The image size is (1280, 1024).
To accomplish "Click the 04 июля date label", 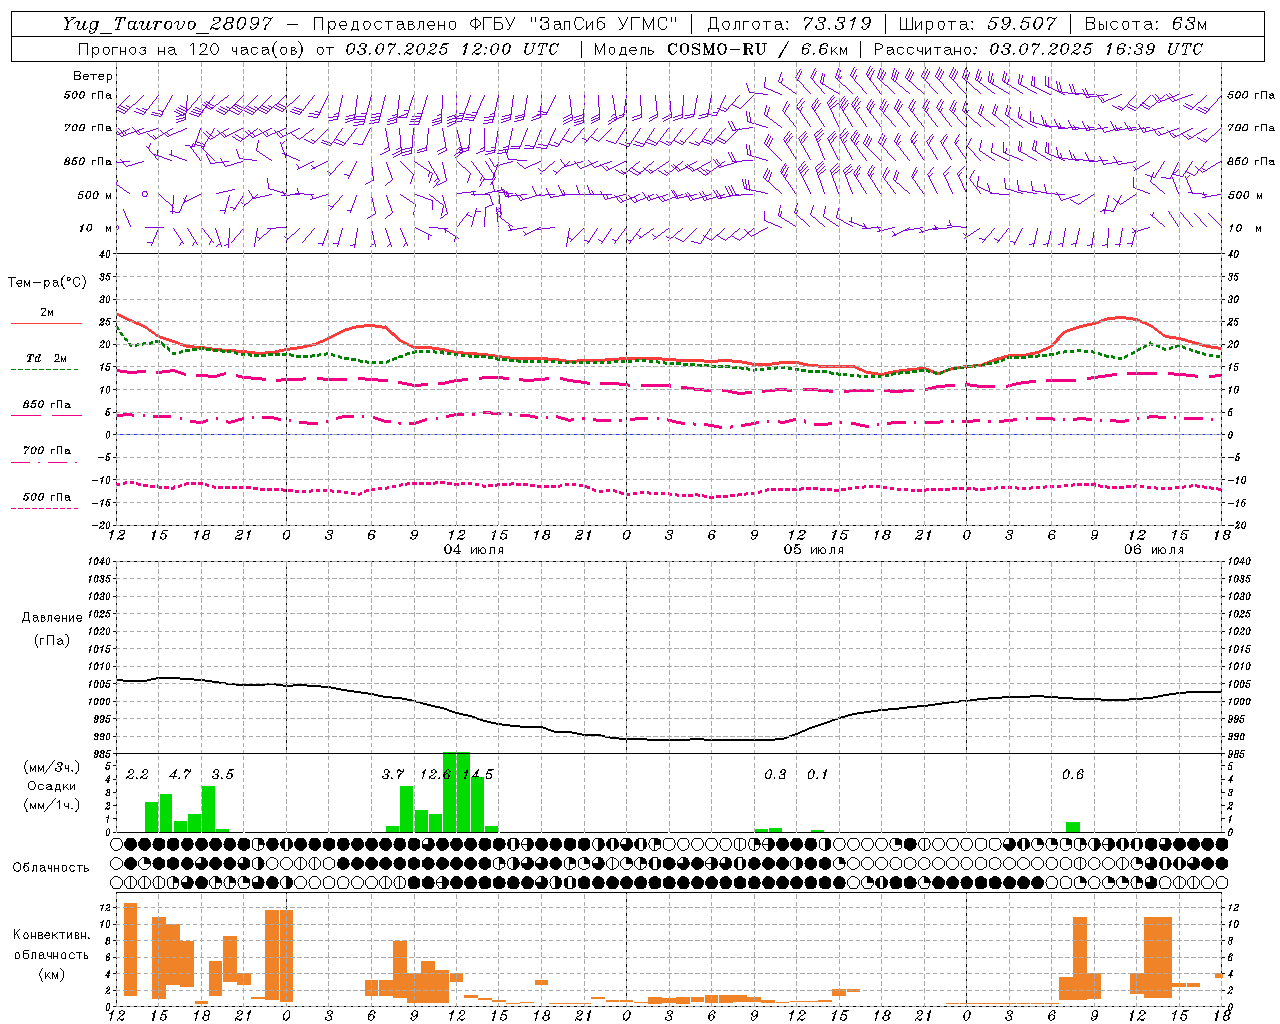I will [474, 550].
